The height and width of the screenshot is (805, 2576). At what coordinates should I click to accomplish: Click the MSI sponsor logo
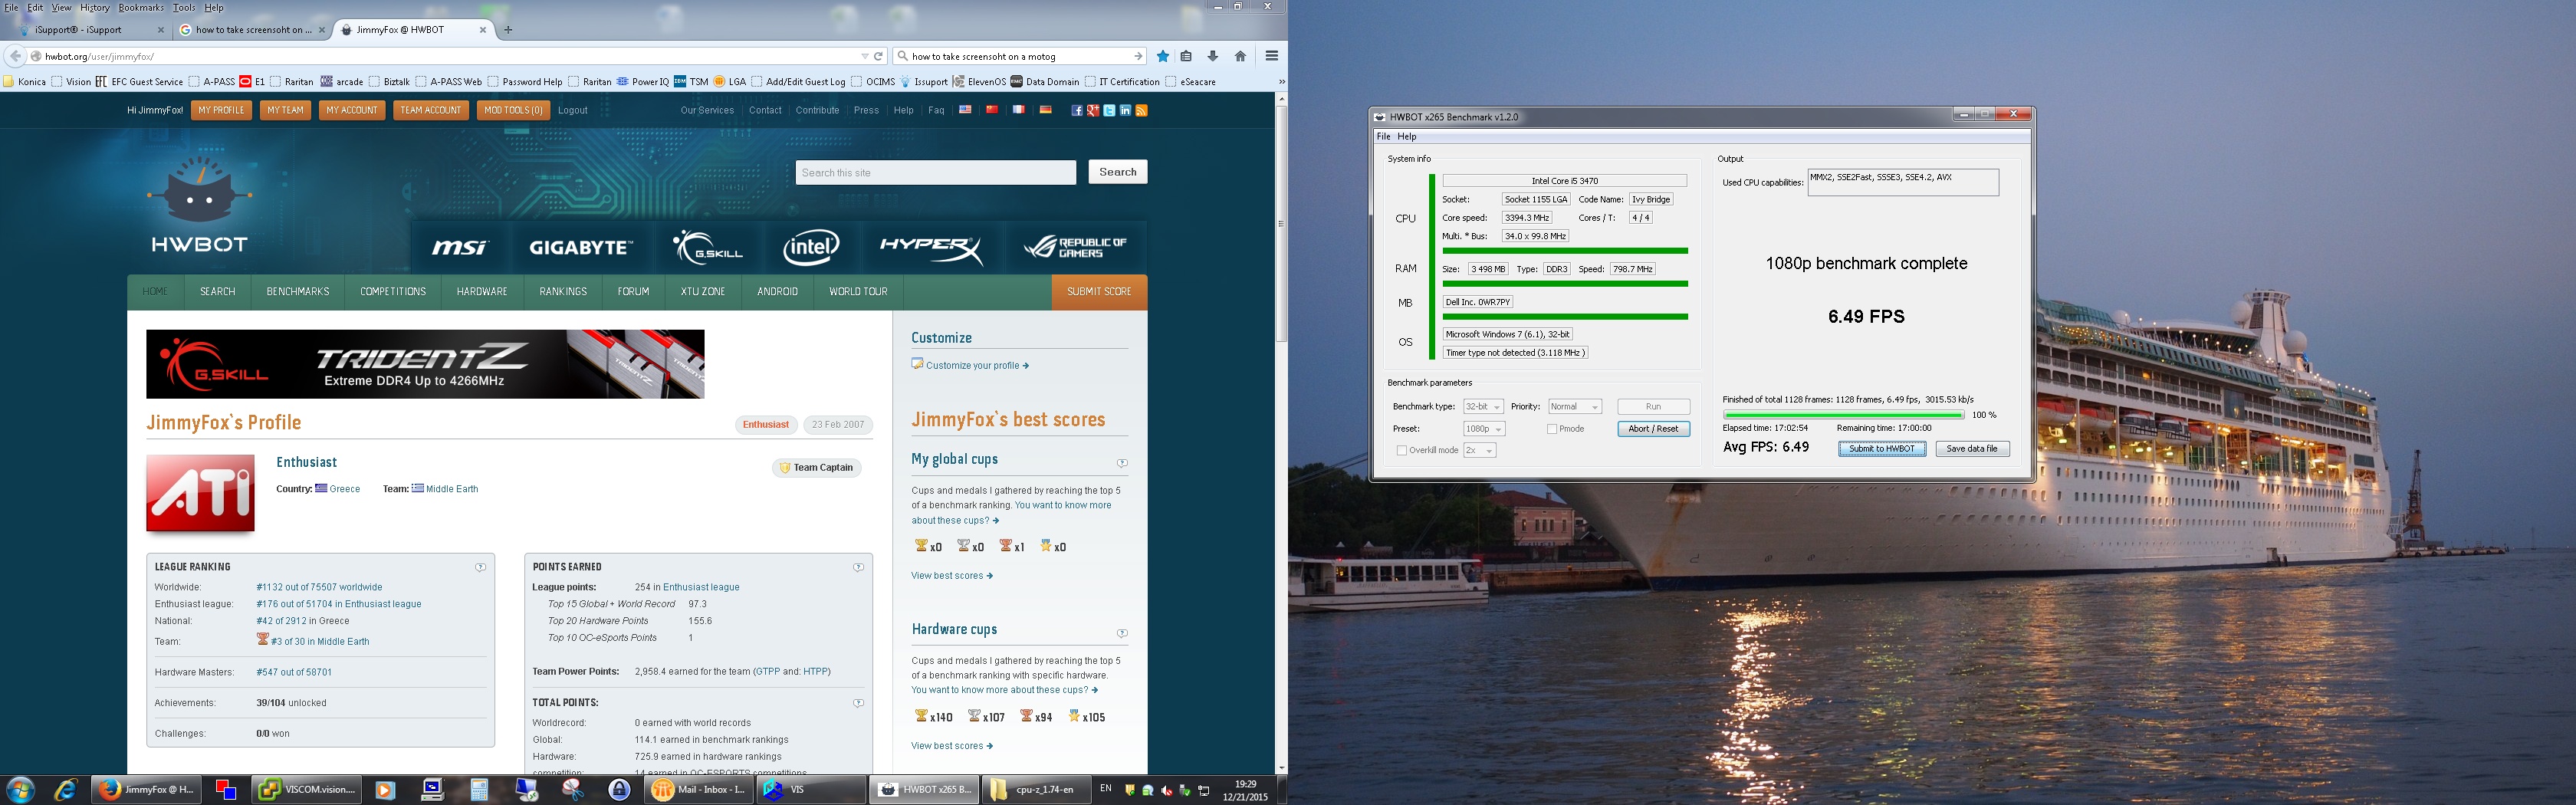click(459, 247)
